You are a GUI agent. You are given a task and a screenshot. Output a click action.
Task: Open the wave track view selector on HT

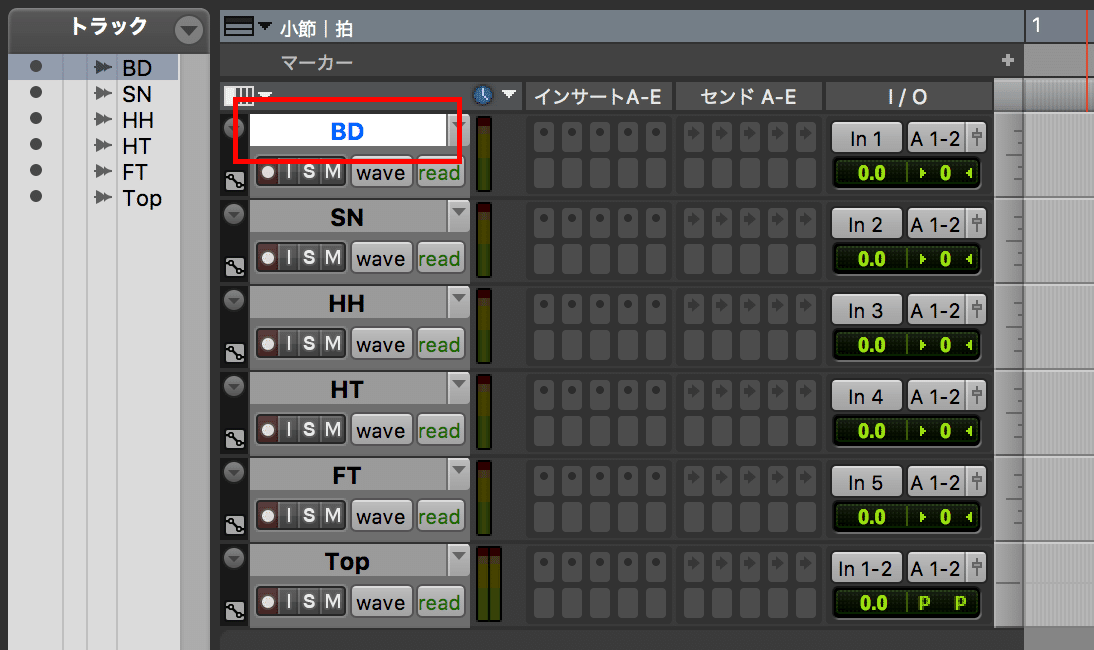pyautogui.click(x=381, y=430)
